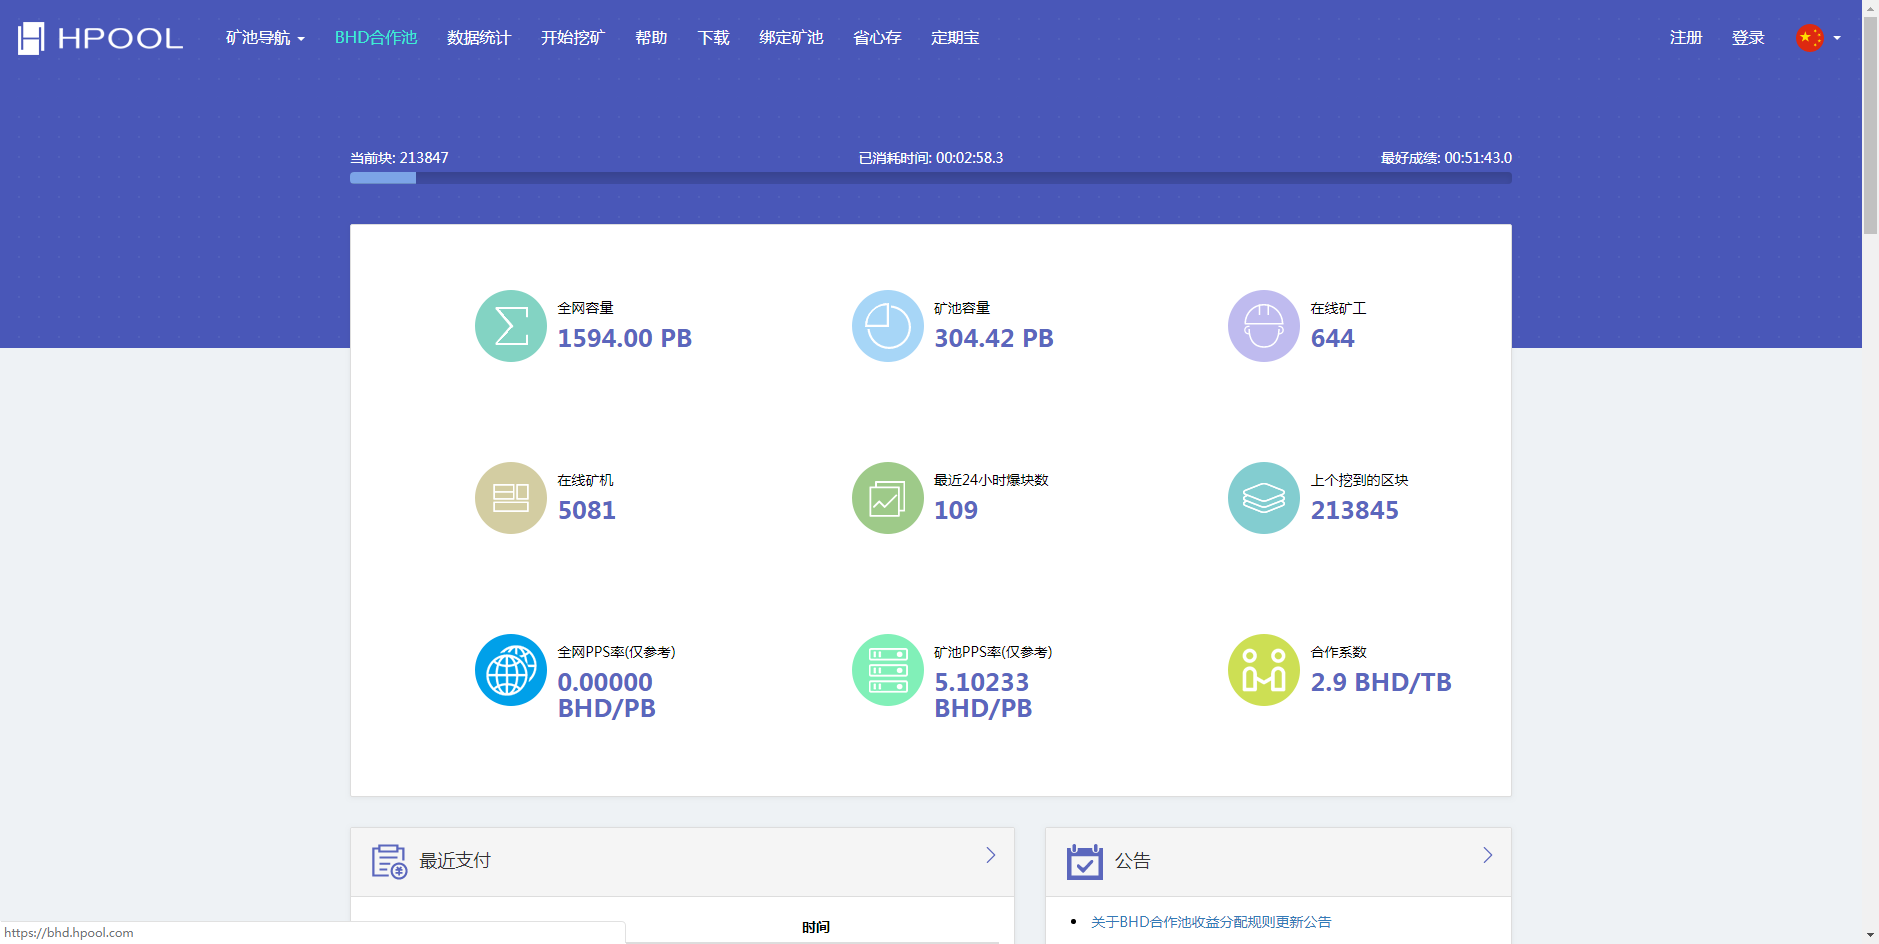Open the 下载 page
The height and width of the screenshot is (944, 1879).
point(713,38)
